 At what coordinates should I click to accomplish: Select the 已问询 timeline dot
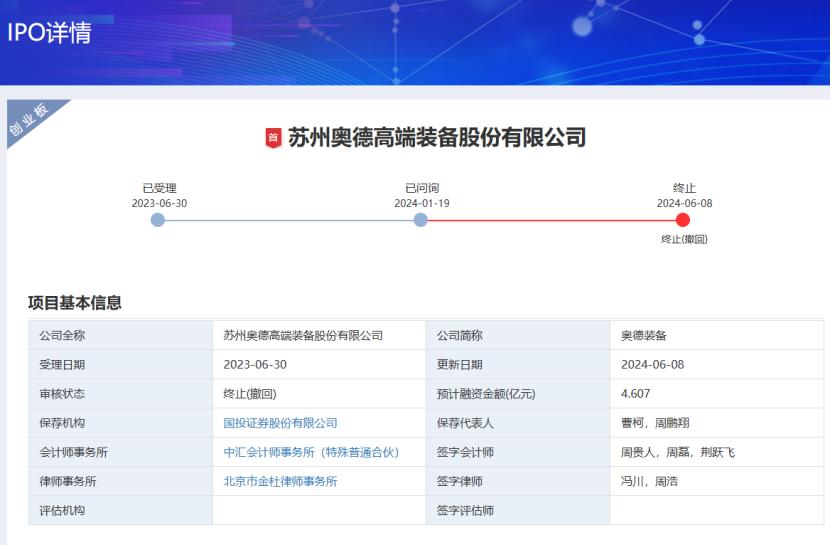(x=421, y=220)
